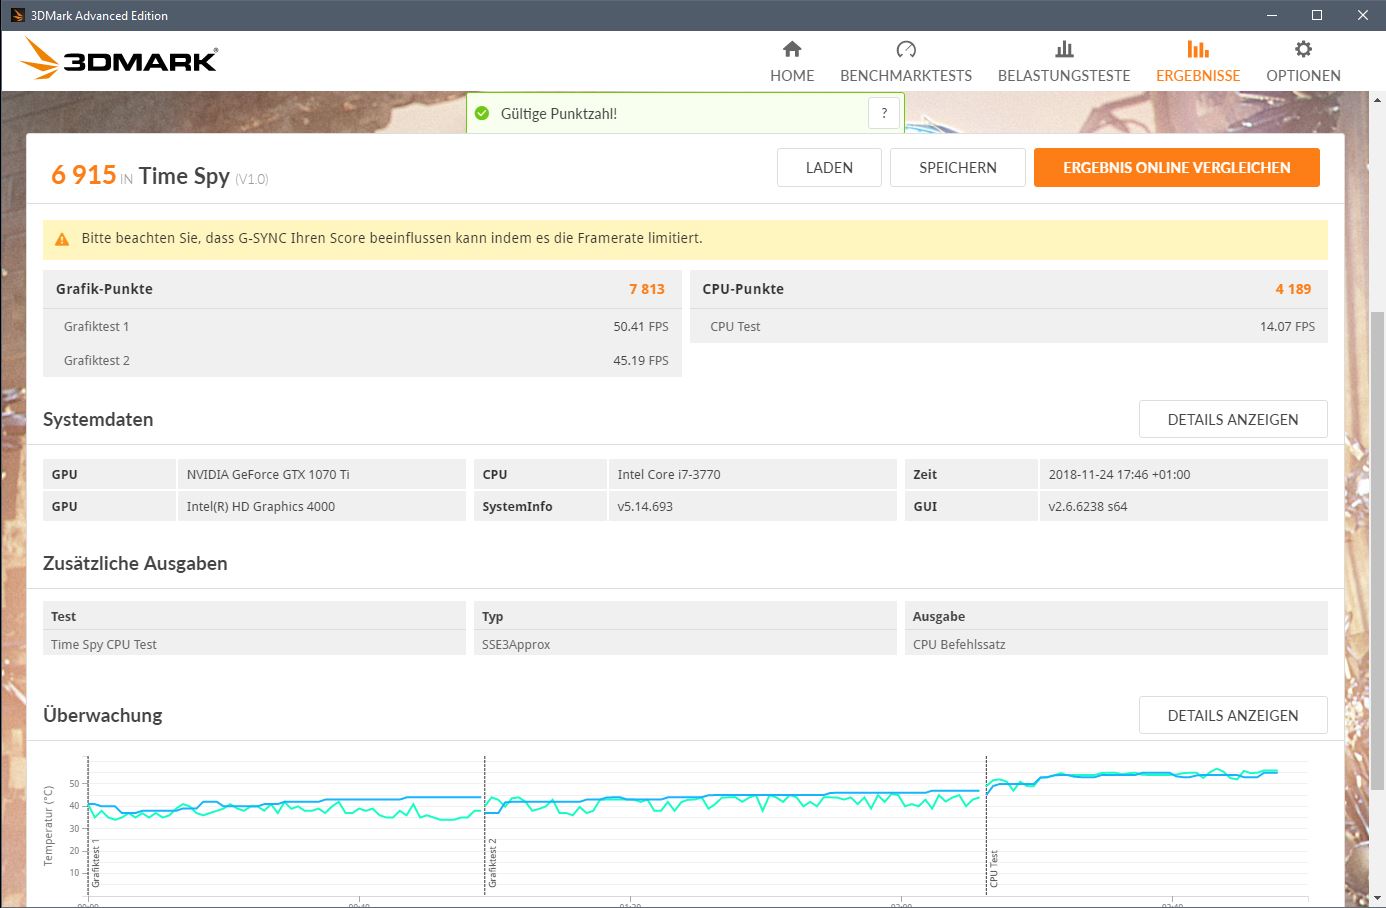Screen dimensions: 1386x908
Task: Click Grafiktest 1 50.41 FPS value
Action: point(641,327)
